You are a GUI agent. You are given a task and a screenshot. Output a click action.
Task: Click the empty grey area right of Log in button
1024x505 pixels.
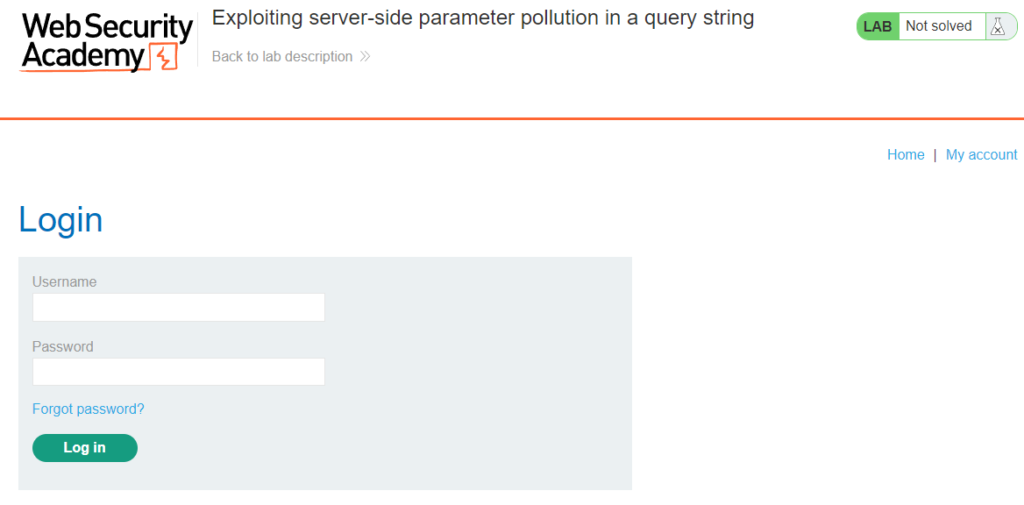click(384, 448)
